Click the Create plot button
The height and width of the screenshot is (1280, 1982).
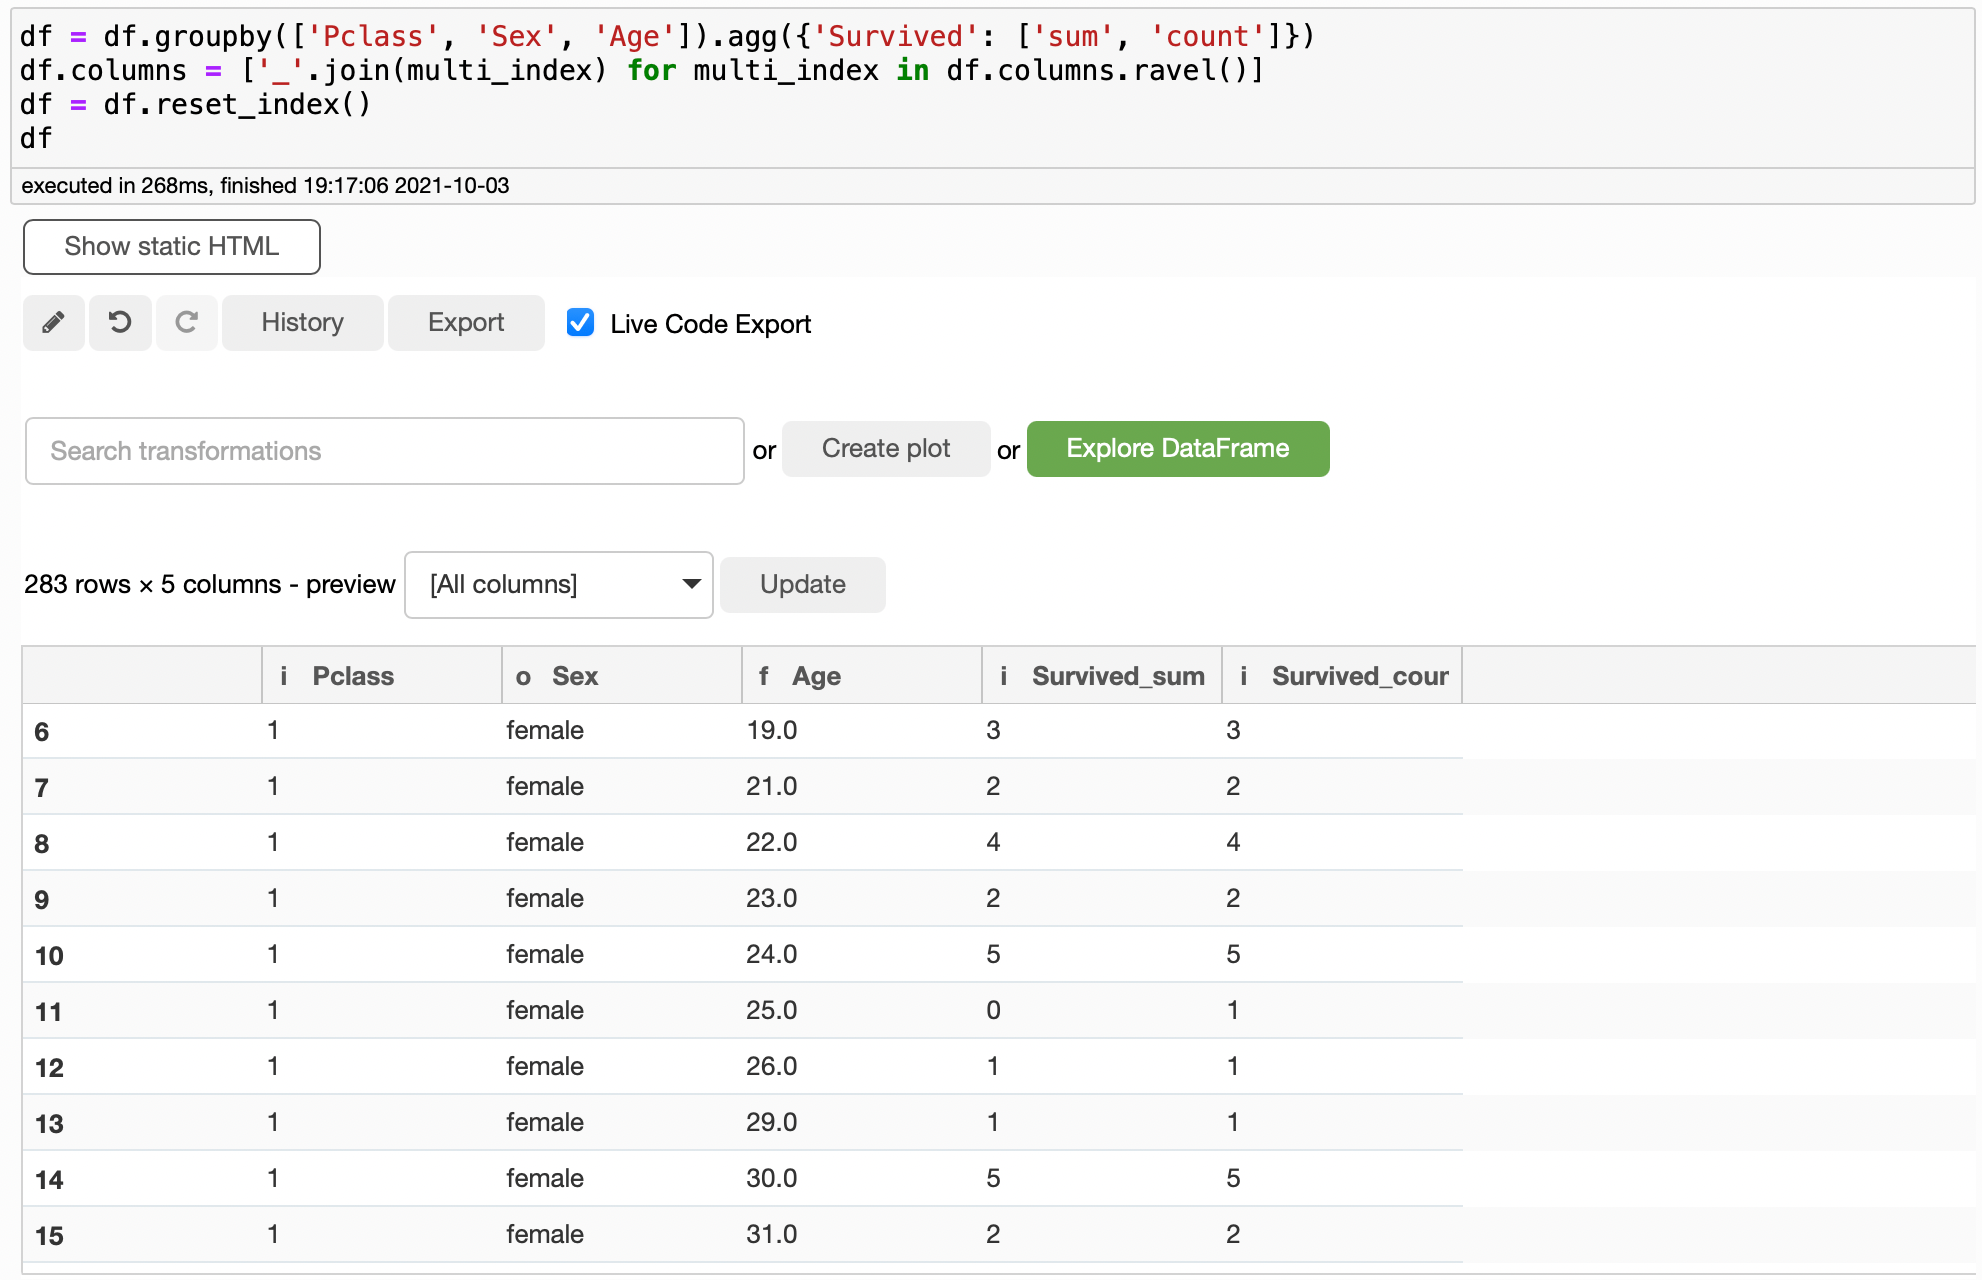(x=885, y=449)
